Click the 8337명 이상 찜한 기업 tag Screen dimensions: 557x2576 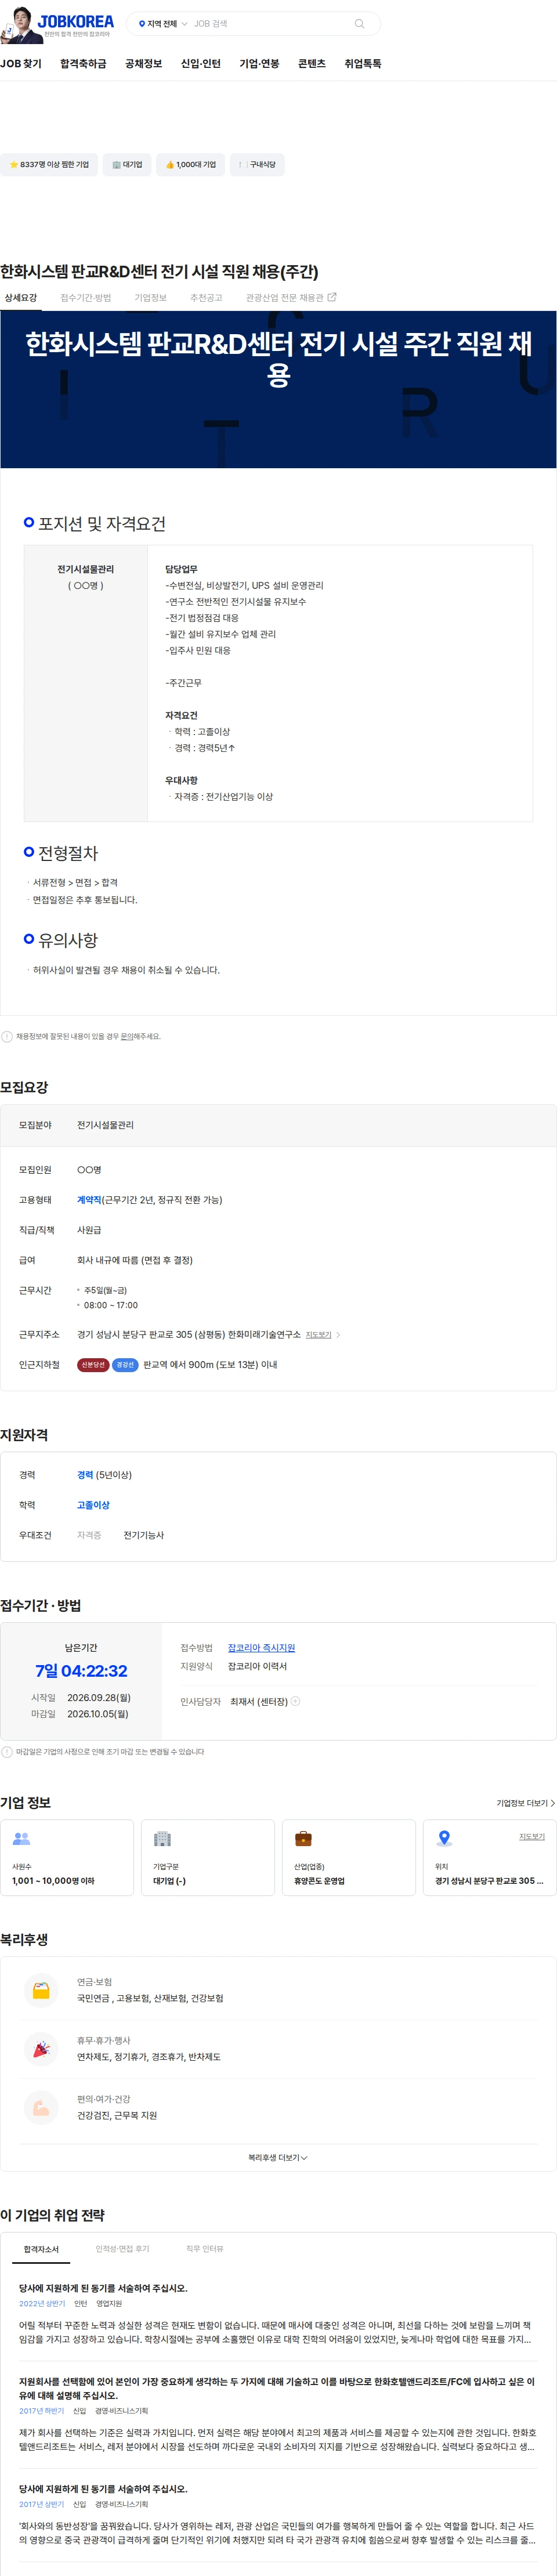pos(49,164)
